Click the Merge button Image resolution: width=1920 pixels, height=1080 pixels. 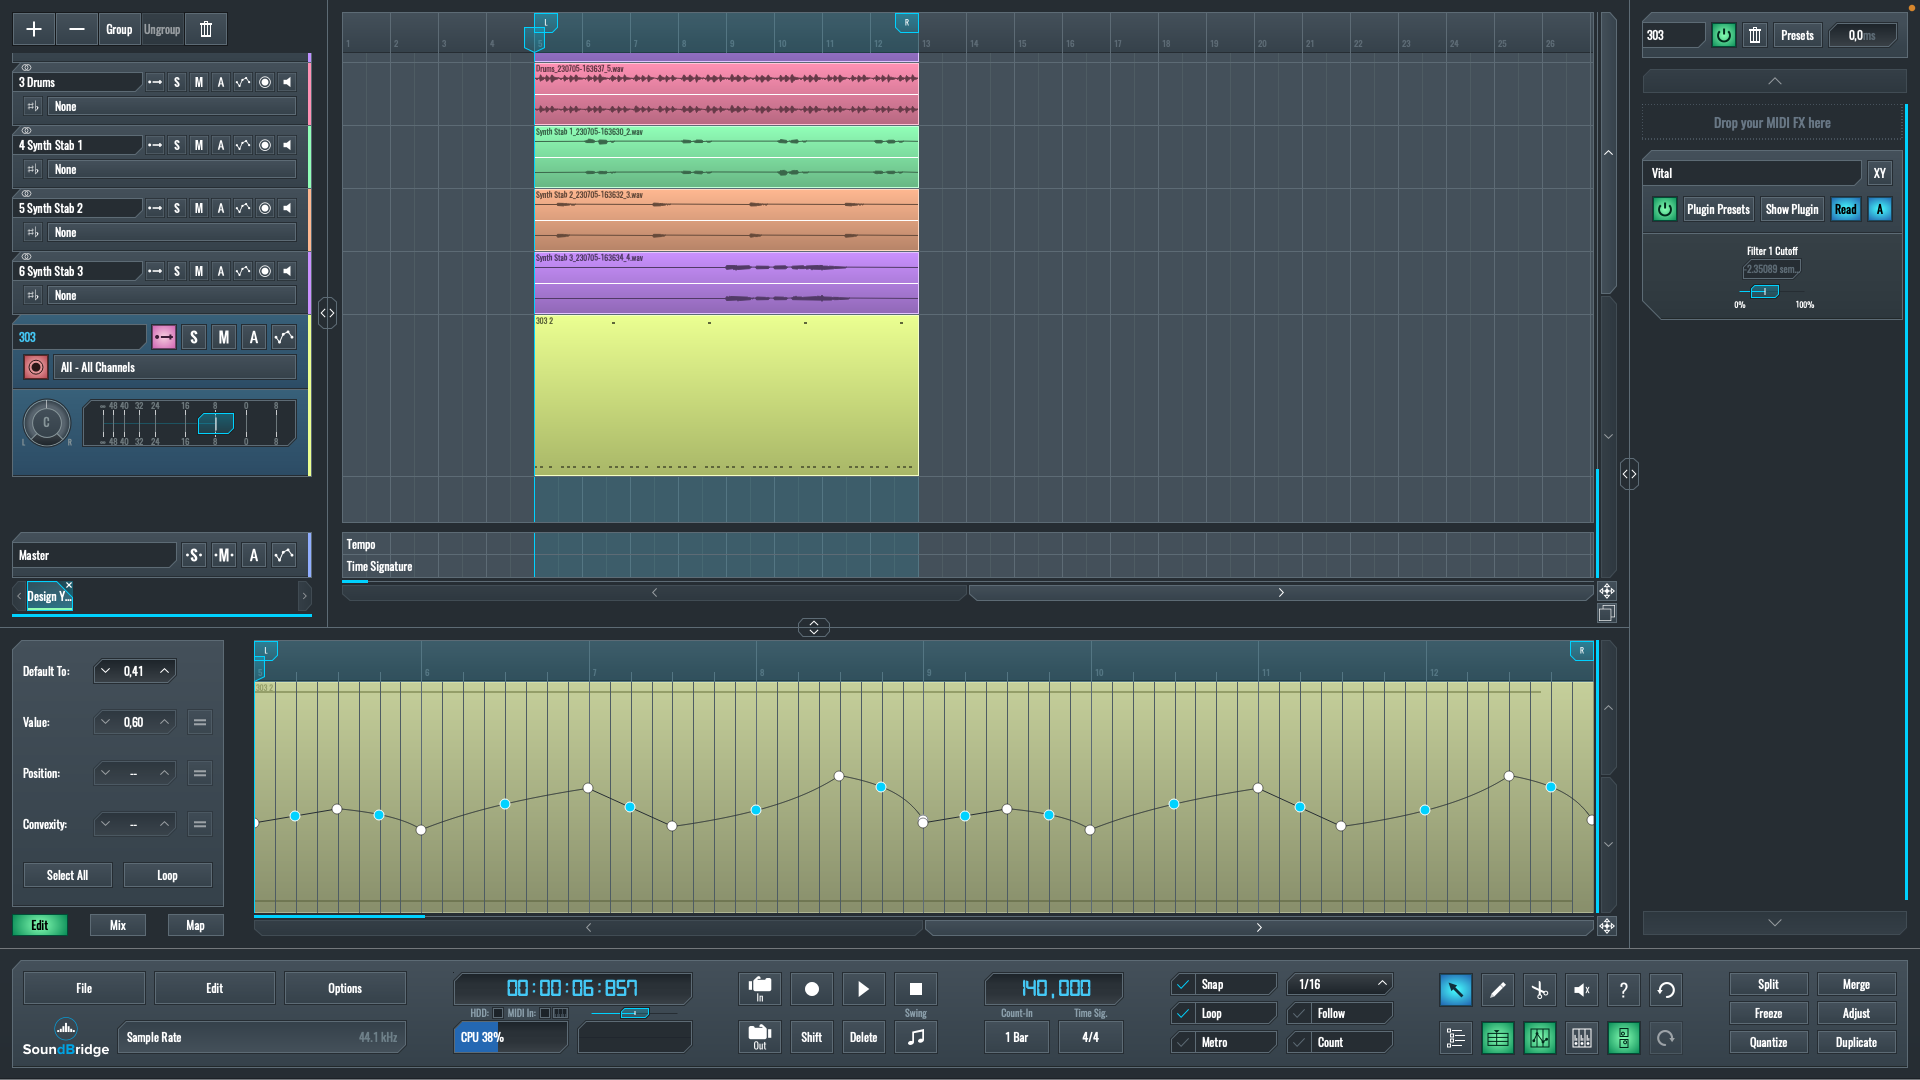(1856, 984)
